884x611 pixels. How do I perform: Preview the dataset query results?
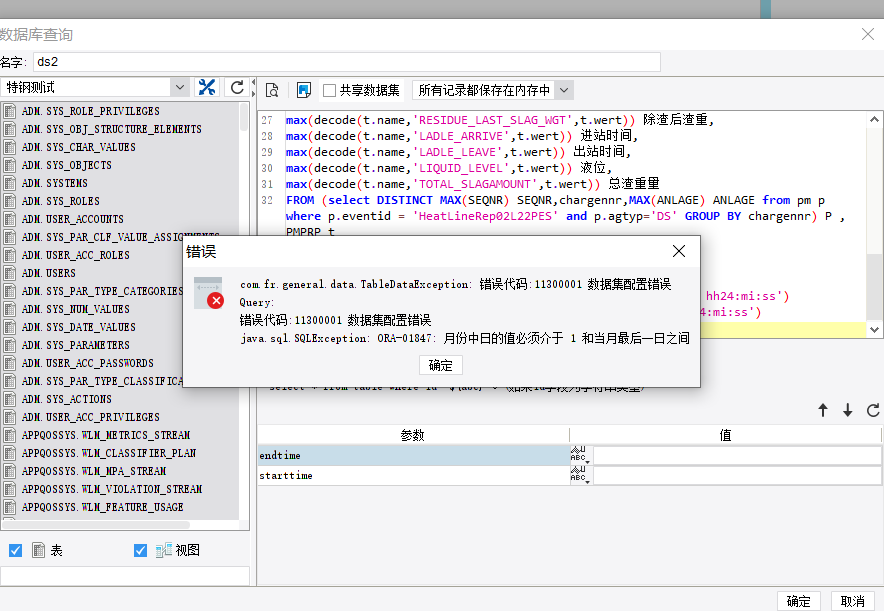pos(272,90)
